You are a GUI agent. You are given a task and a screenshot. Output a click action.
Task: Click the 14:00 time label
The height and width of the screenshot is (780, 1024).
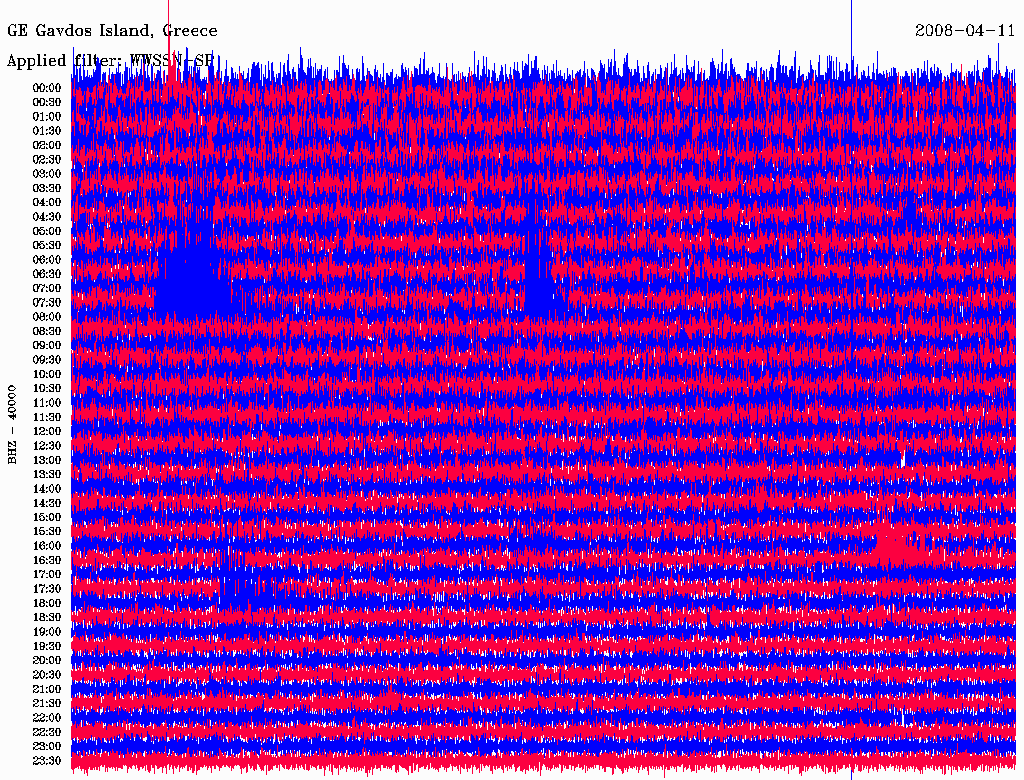[47, 489]
